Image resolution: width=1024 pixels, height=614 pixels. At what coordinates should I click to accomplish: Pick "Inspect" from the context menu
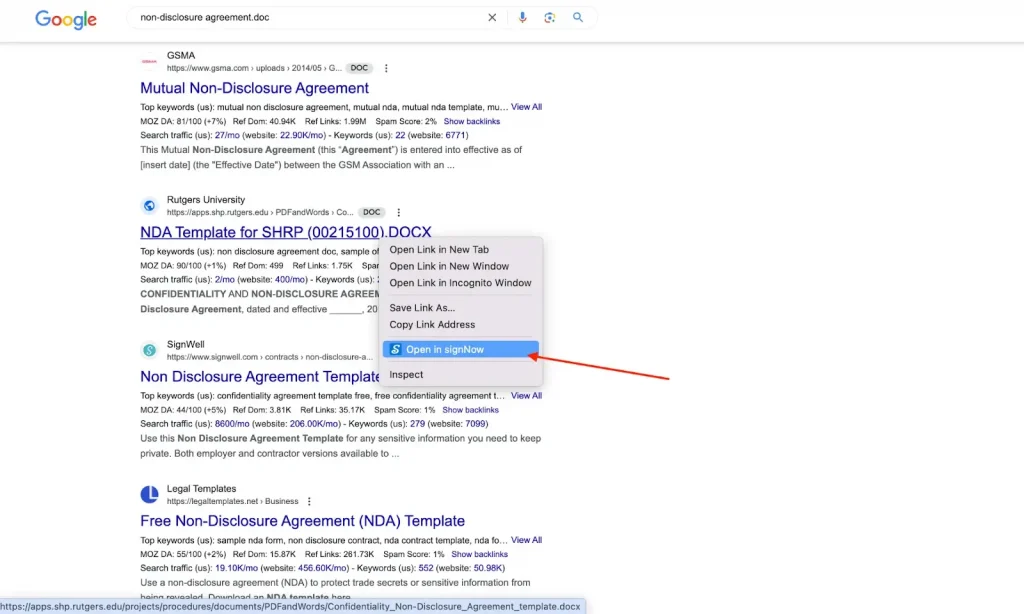click(406, 375)
